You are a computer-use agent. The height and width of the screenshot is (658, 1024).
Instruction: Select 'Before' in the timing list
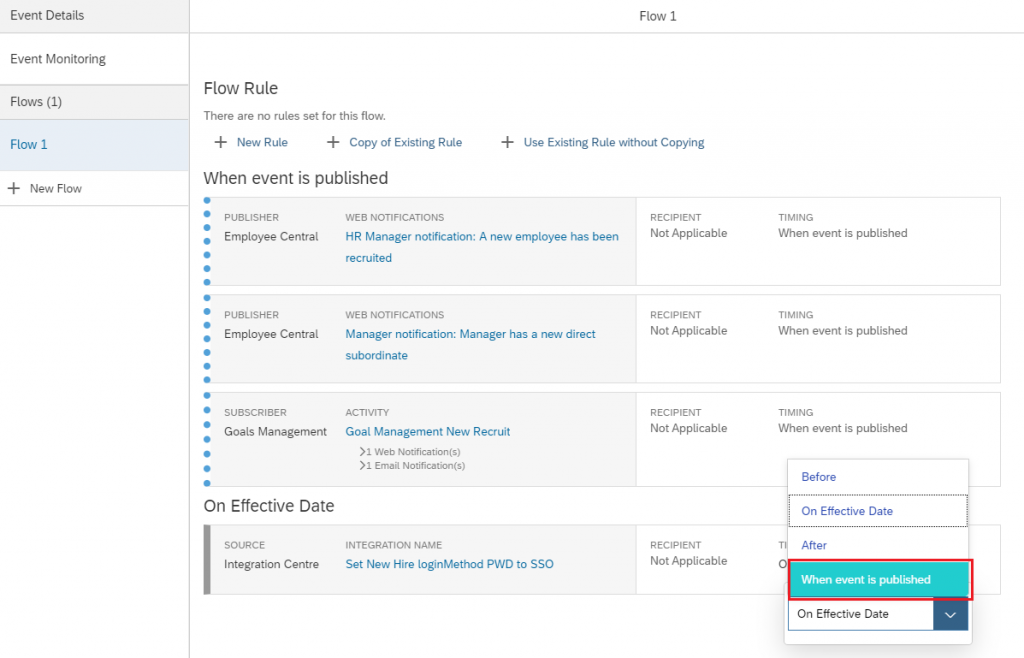(878, 477)
